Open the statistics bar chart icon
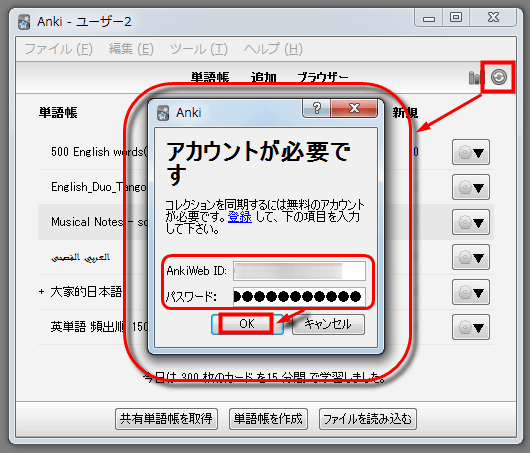Image resolution: width=530 pixels, height=453 pixels. (x=474, y=78)
